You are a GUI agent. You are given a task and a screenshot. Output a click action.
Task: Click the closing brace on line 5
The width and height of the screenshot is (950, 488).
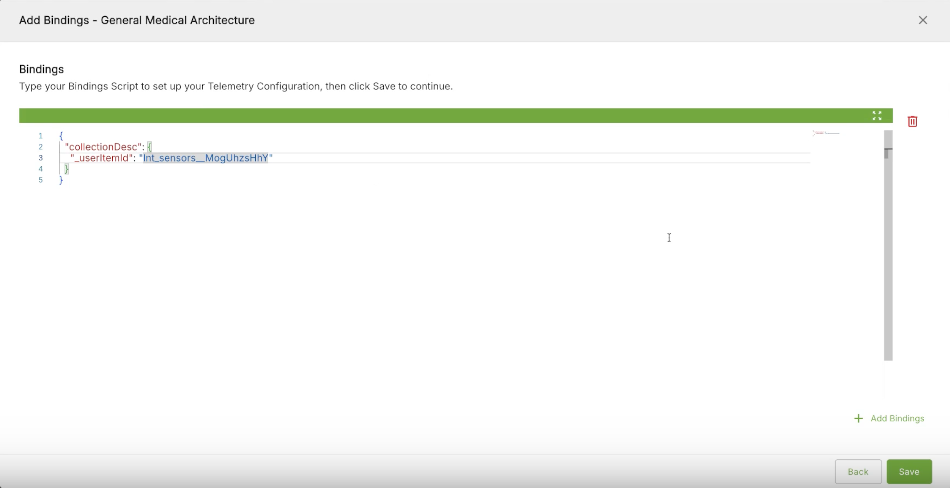pos(61,180)
